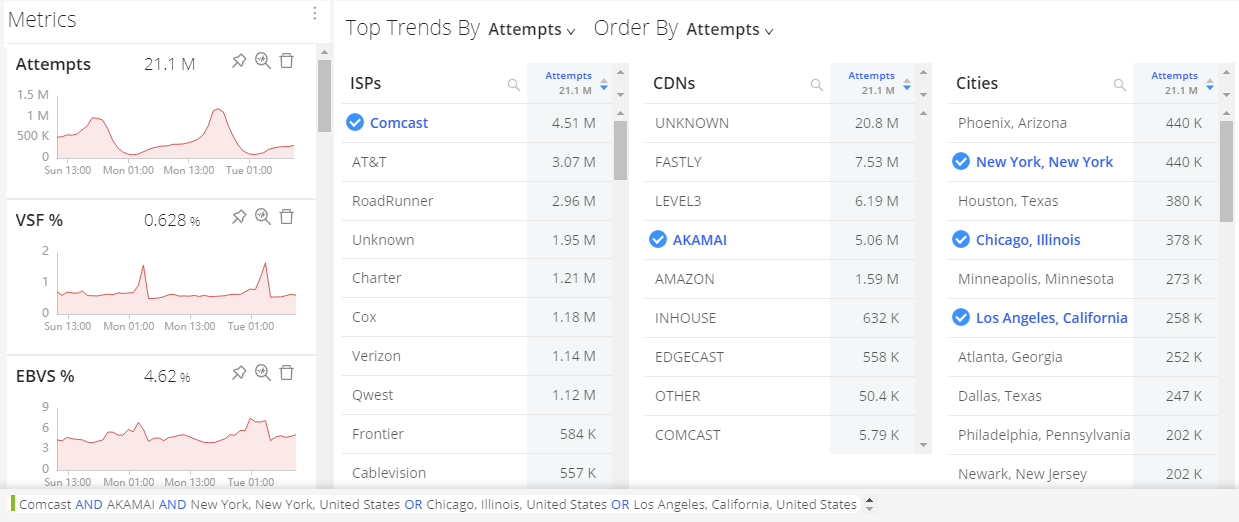Delete the Attempts metric chart

click(287, 62)
